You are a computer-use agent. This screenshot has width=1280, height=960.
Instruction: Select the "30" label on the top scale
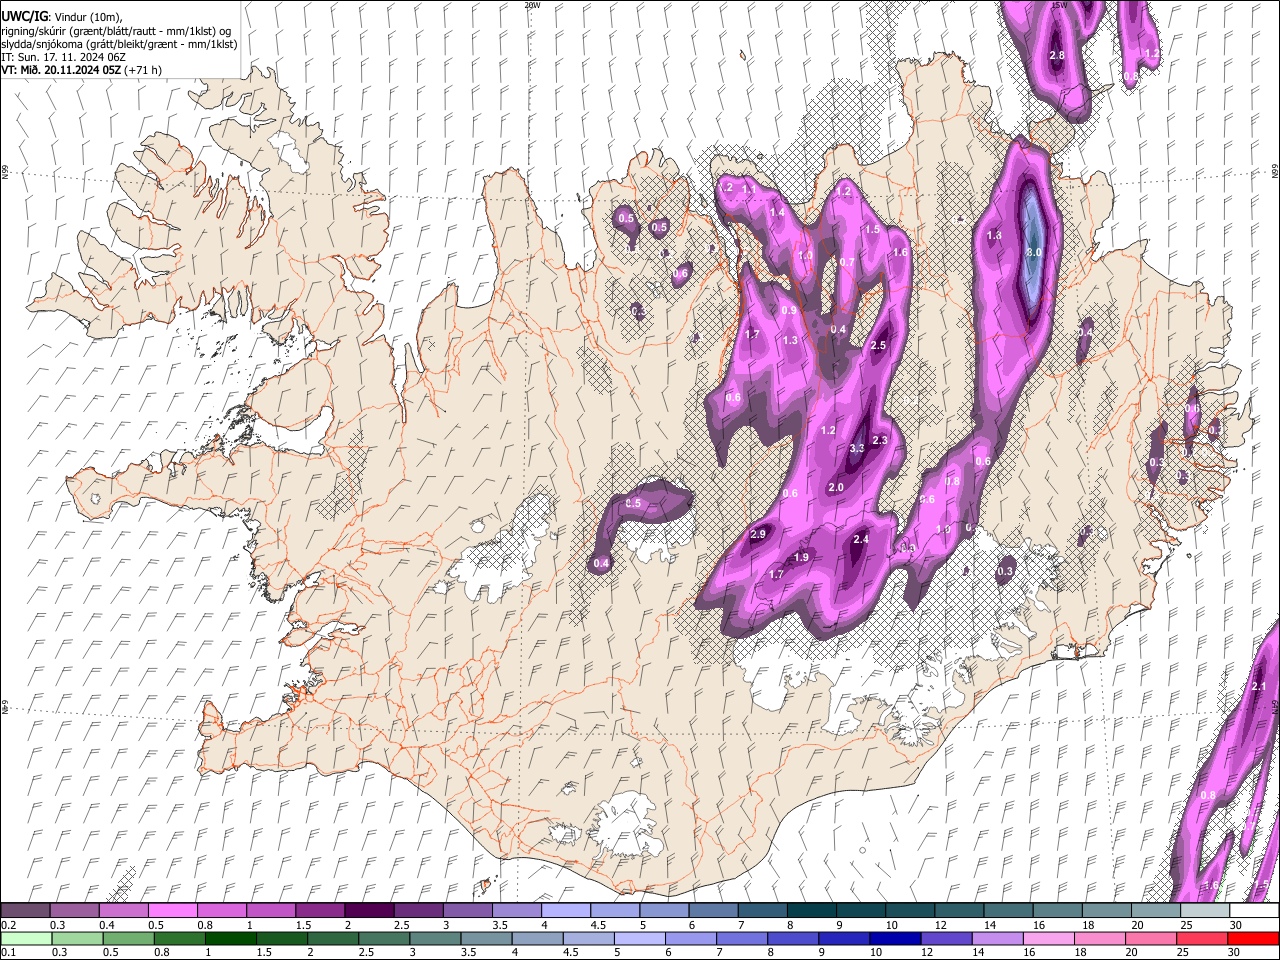pos(1236,925)
